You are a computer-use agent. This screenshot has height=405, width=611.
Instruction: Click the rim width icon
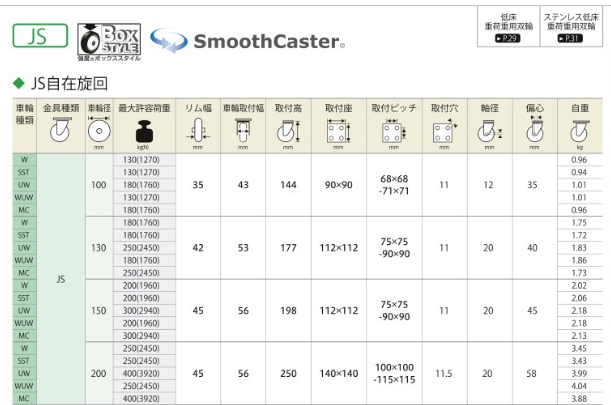[198, 130]
